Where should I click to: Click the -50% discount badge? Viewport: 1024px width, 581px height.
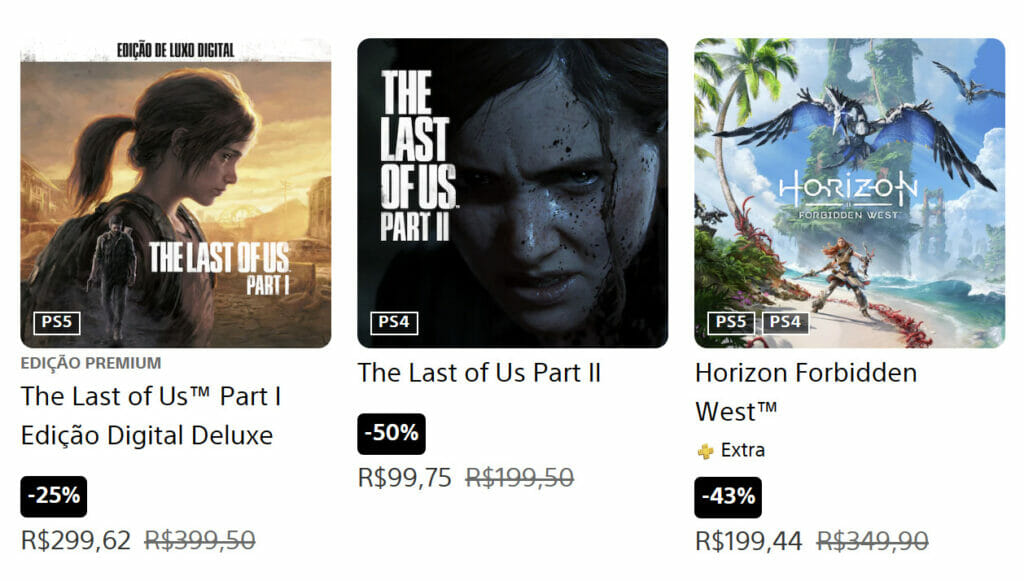click(x=391, y=434)
